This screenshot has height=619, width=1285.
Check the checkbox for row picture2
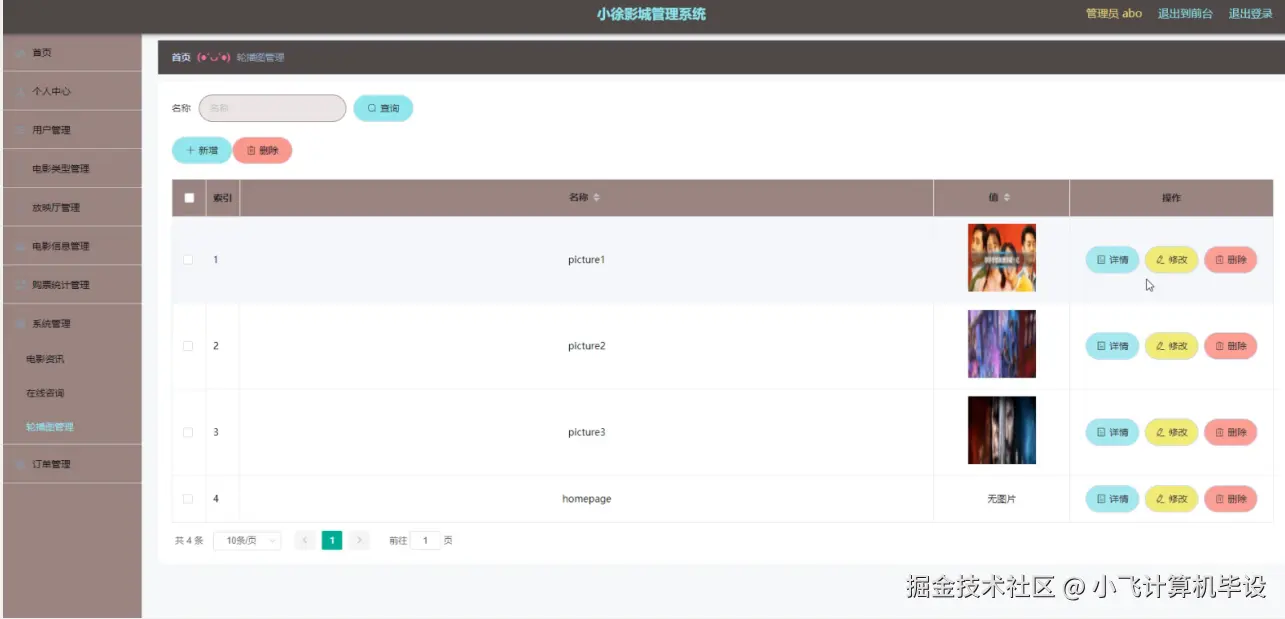coord(188,346)
